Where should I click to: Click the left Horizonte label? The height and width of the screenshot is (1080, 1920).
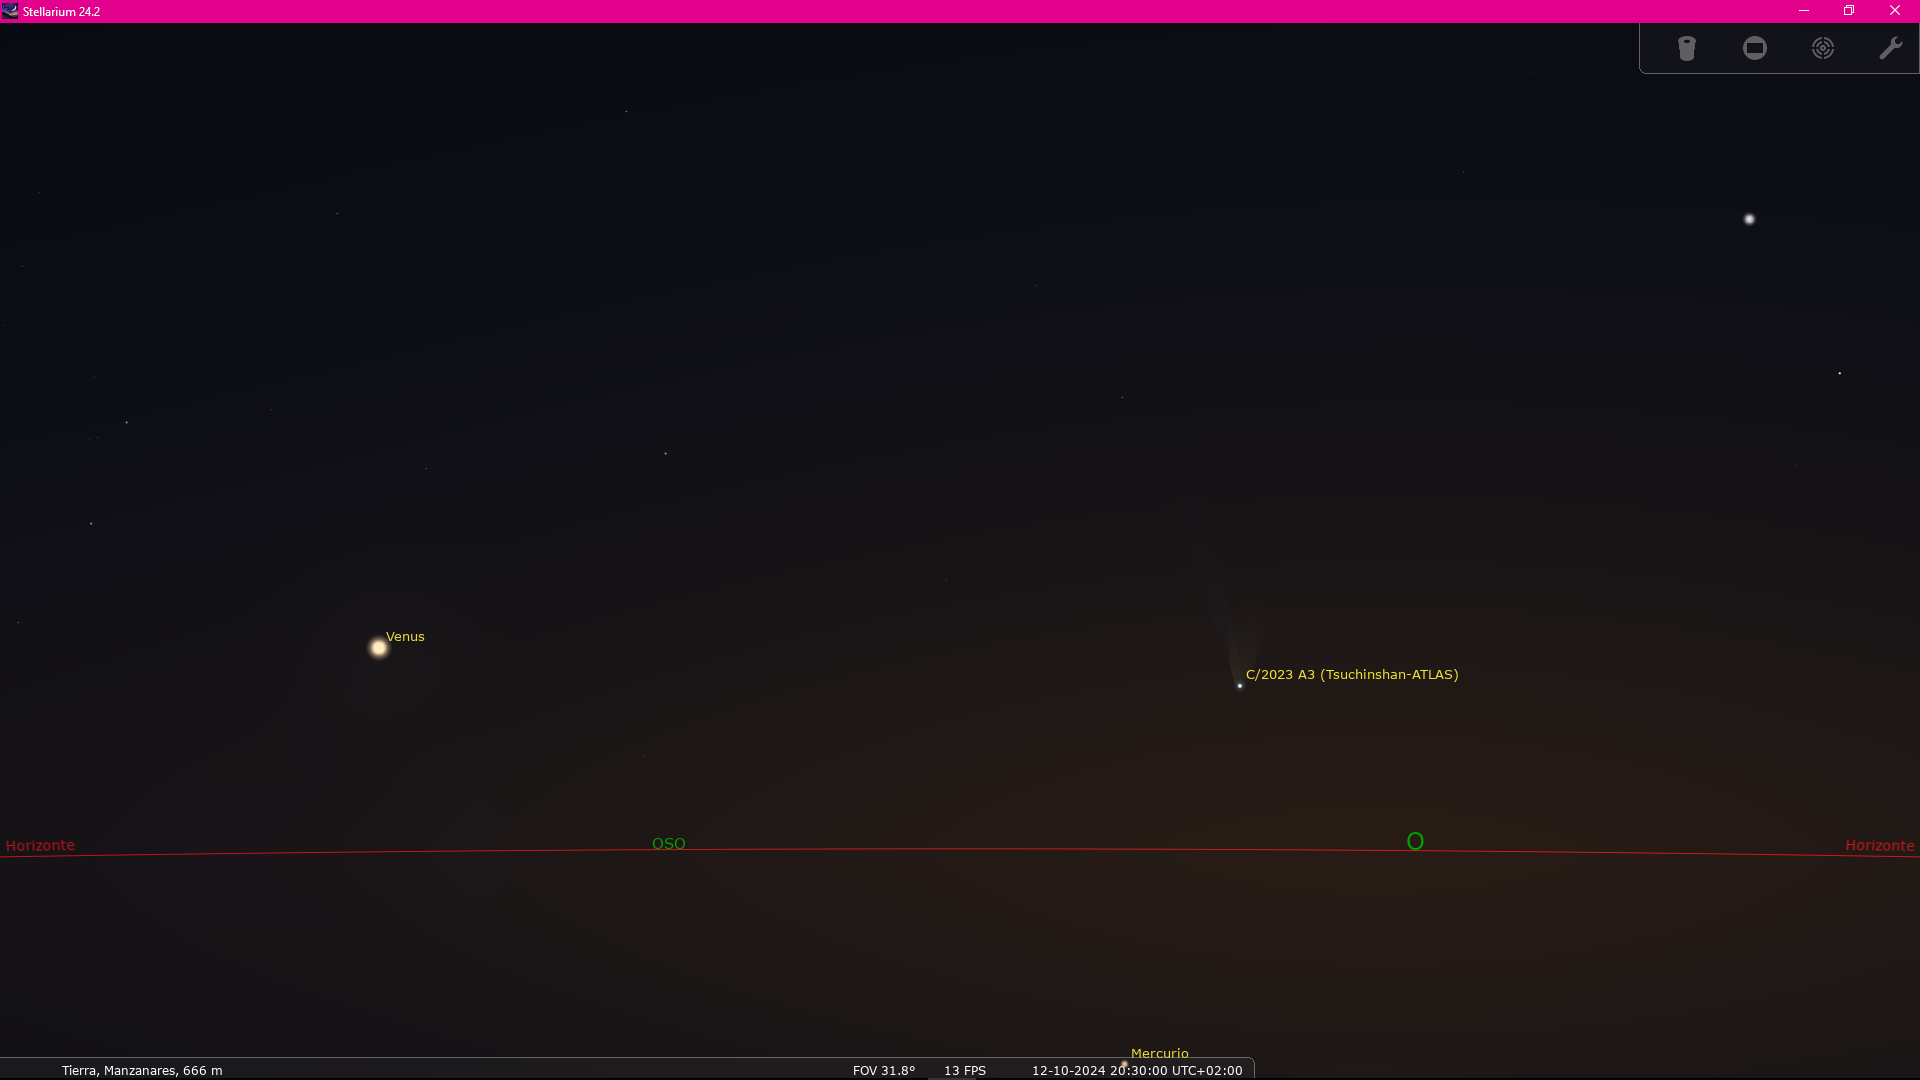tap(40, 846)
